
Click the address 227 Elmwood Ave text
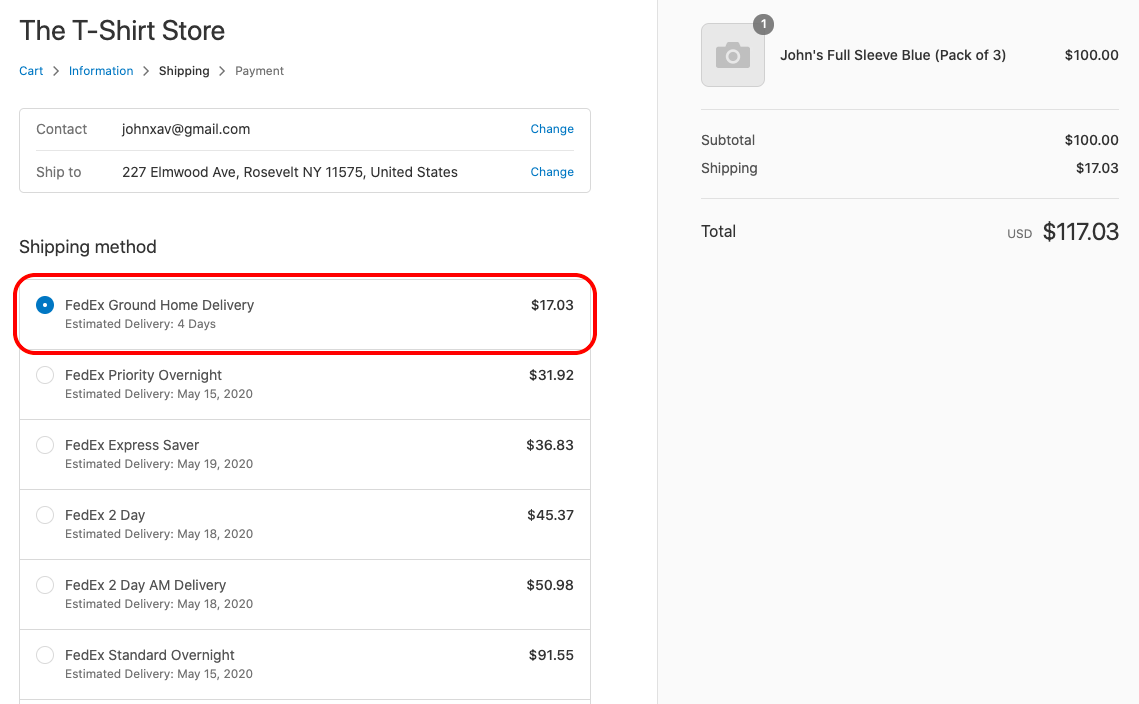pyautogui.click(x=290, y=172)
